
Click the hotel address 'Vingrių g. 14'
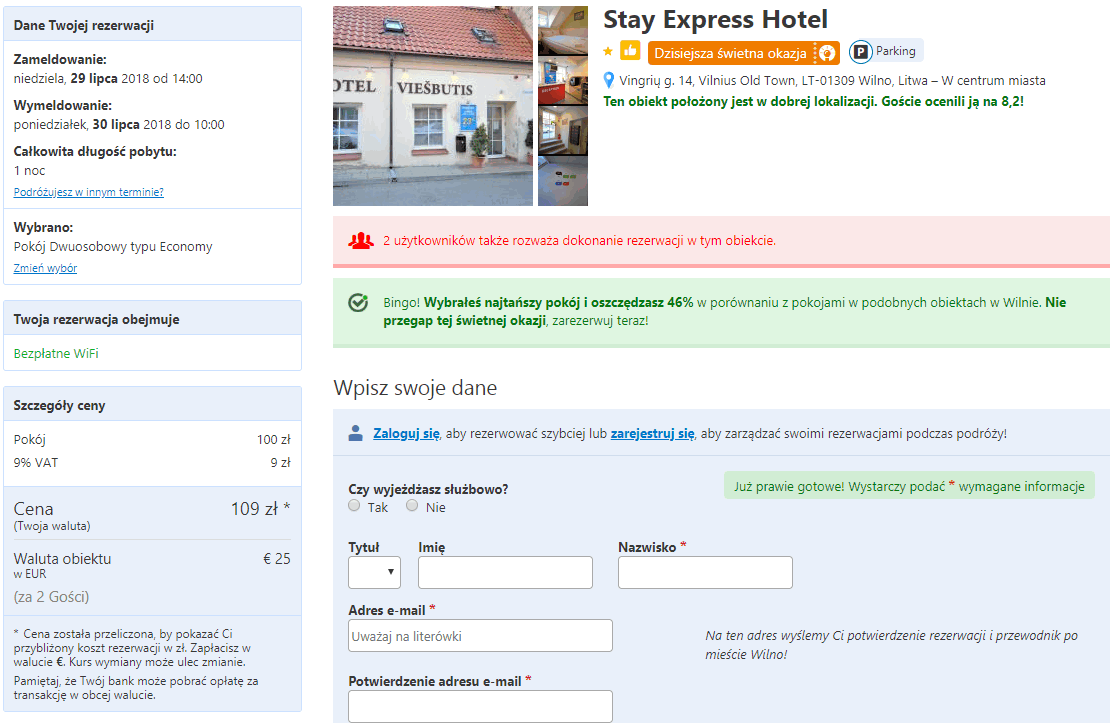click(656, 81)
